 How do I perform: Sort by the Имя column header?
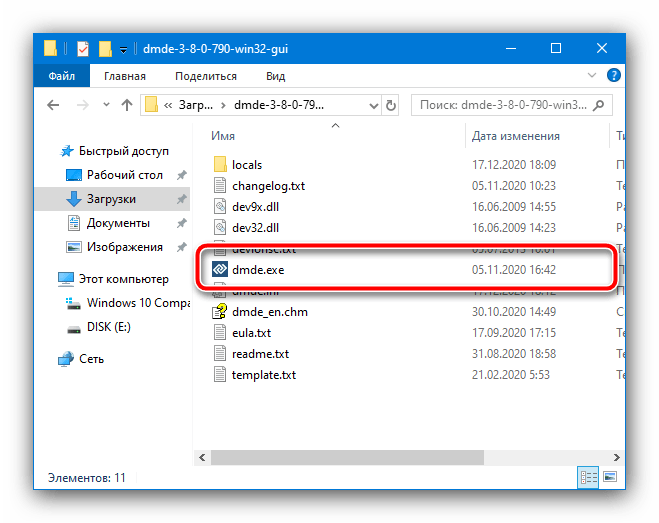point(223,136)
